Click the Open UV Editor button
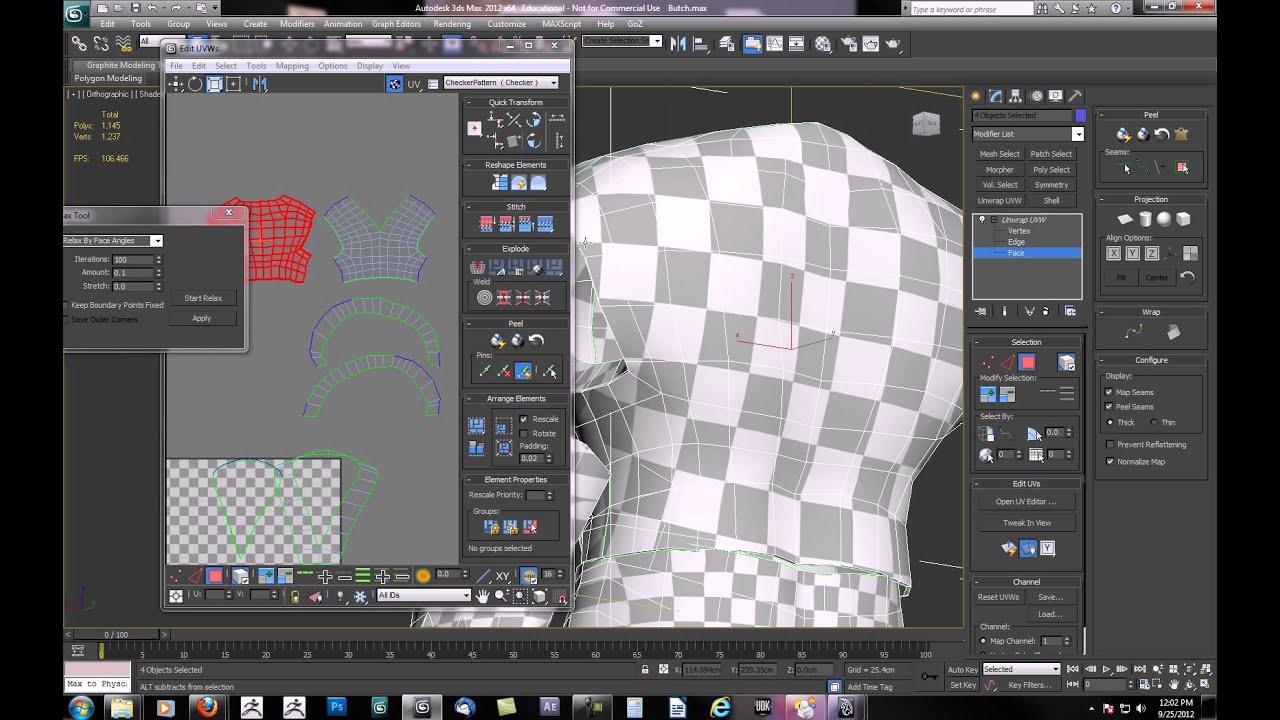This screenshot has height=720, width=1280. pos(1027,502)
